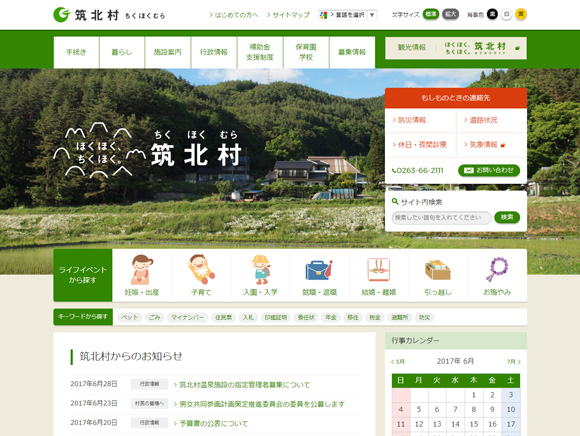The width and height of the screenshot is (580, 436).
Task: Go to previous month 5月
Action: (x=398, y=362)
